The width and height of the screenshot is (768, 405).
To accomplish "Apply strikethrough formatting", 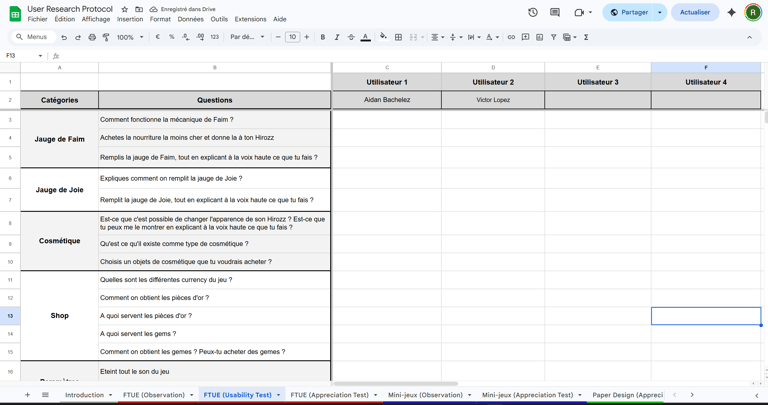I will coord(351,37).
